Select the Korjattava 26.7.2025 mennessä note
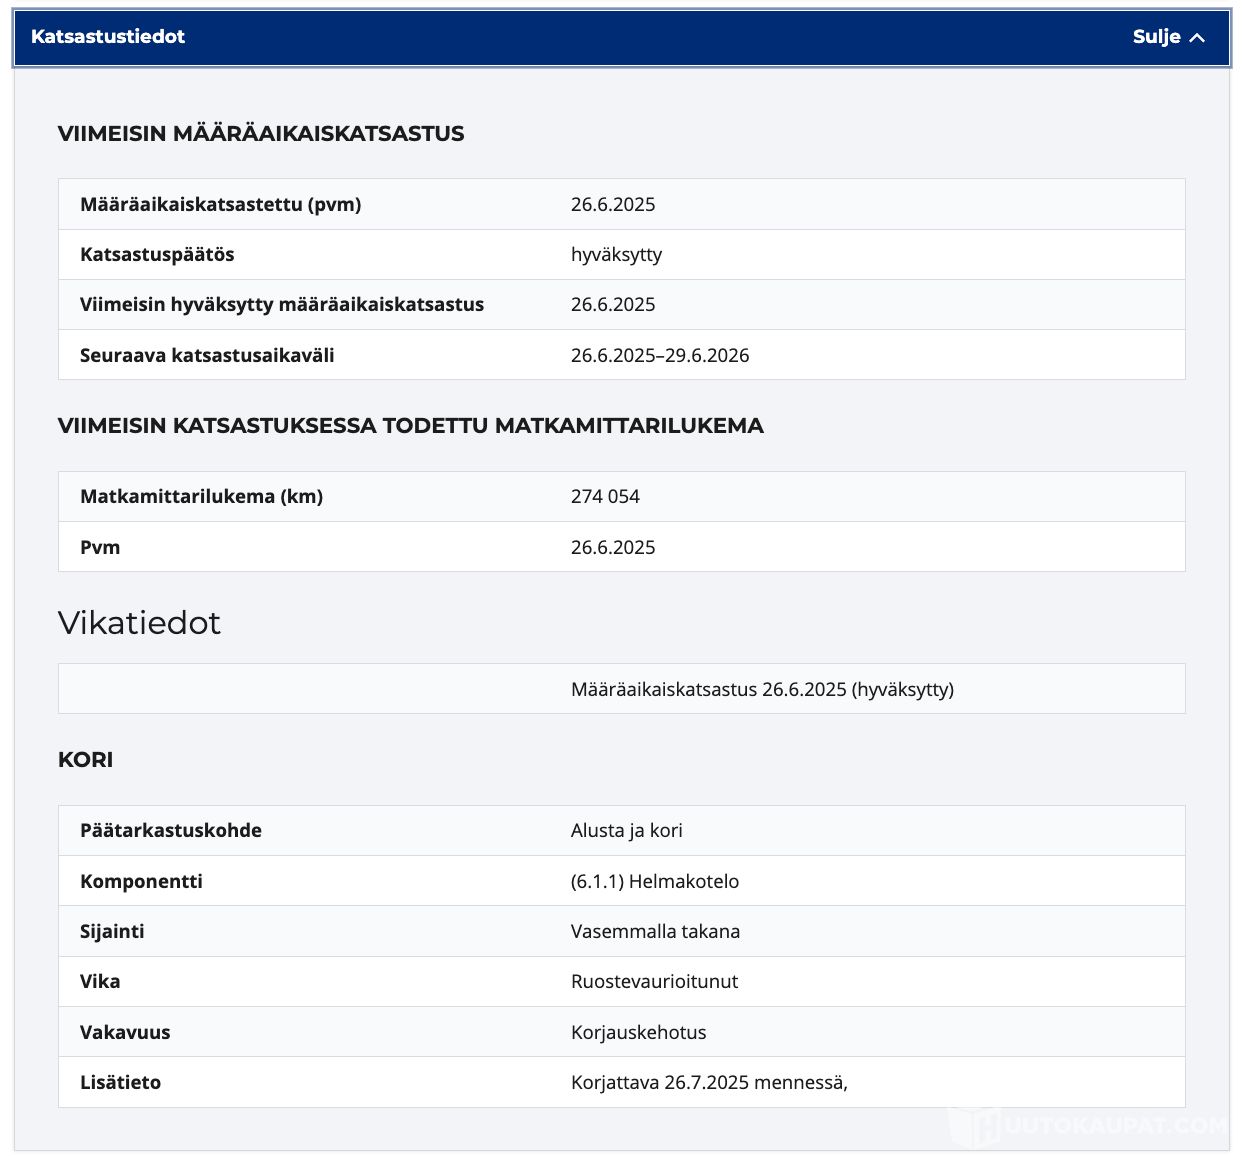The height and width of the screenshot is (1156, 1242). 708,1083
